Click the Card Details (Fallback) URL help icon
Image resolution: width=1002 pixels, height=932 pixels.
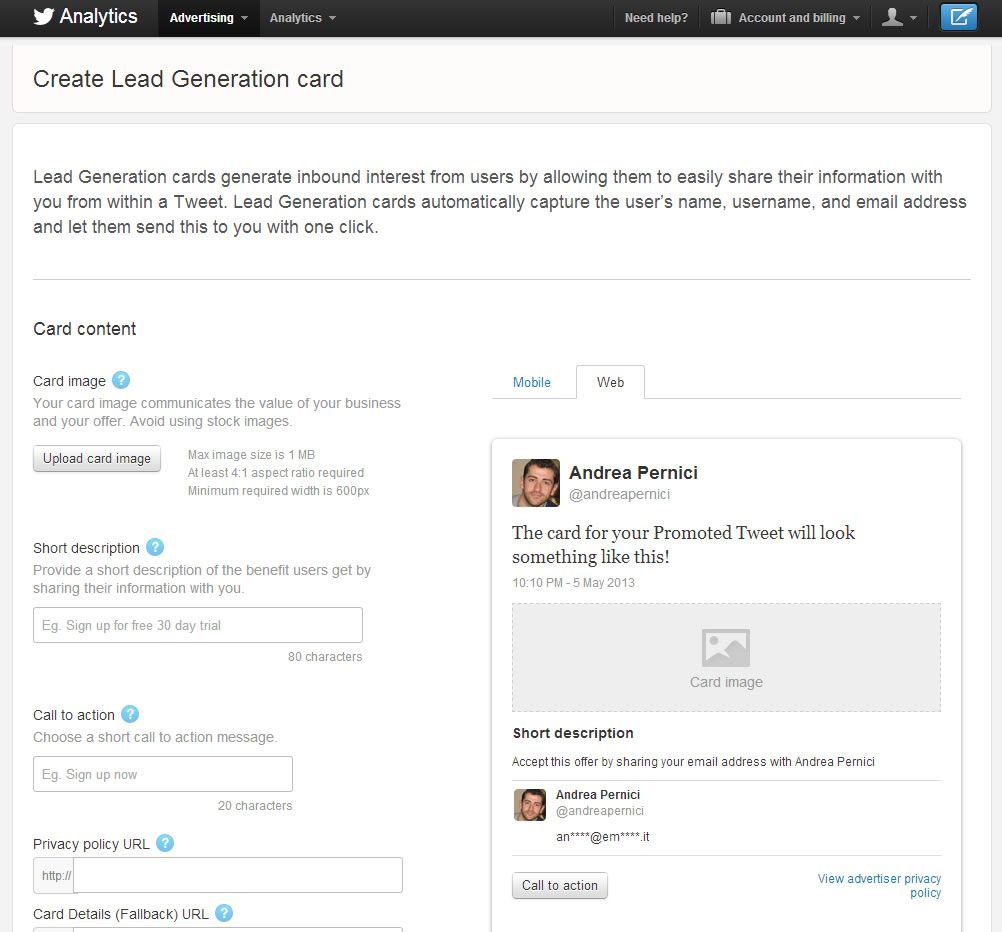coord(224,913)
